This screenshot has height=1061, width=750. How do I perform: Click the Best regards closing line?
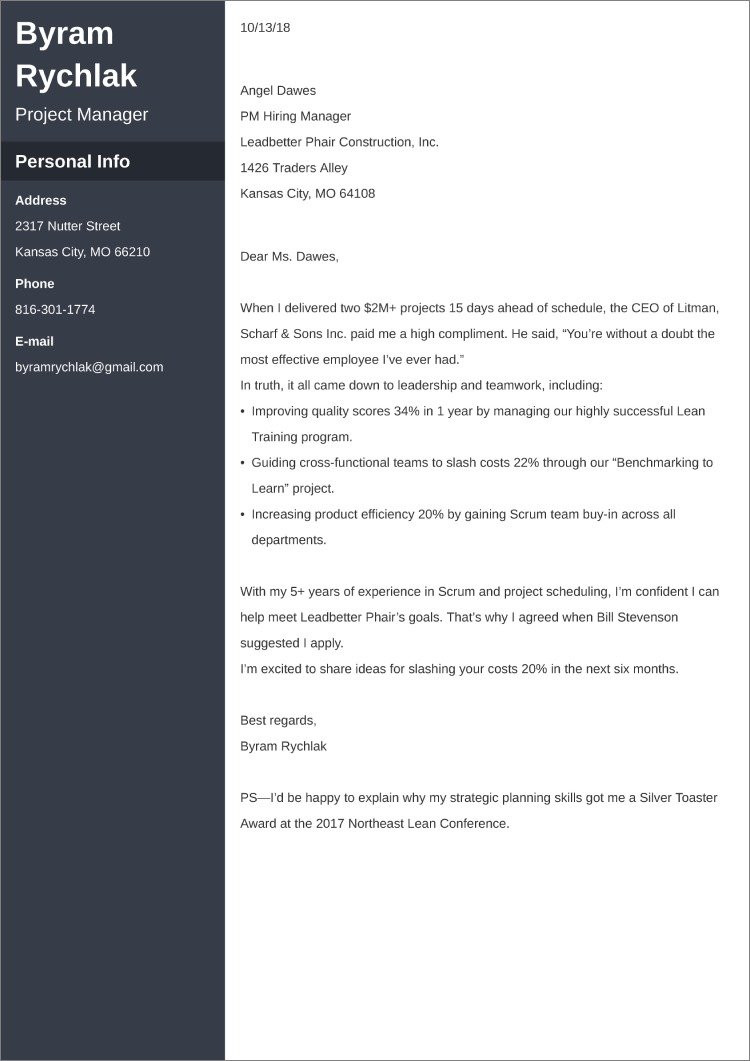point(278,720)
